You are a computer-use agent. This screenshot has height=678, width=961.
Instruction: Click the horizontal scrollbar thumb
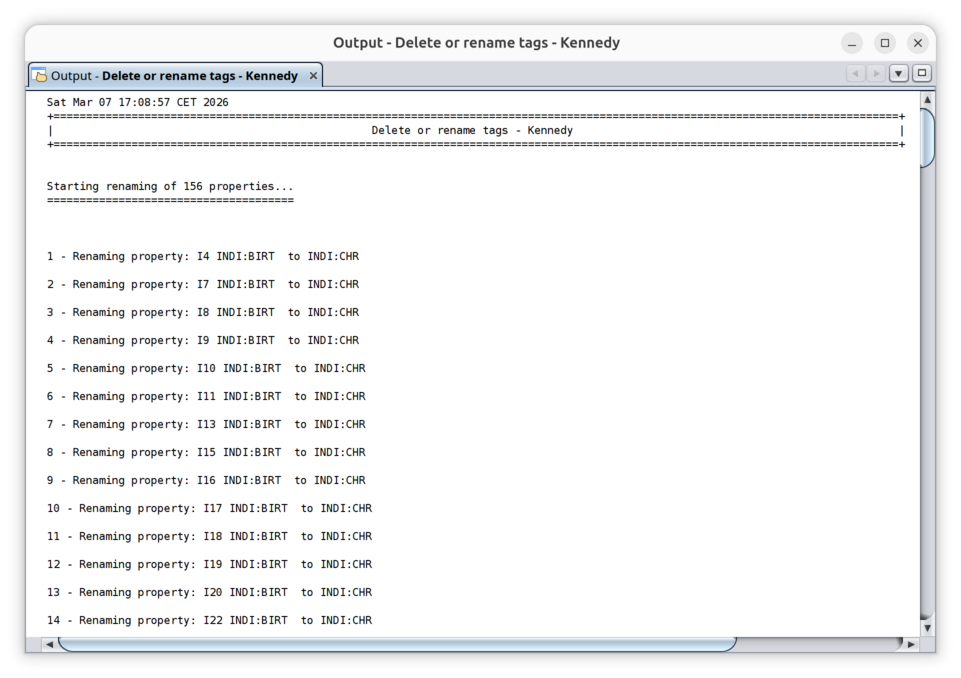[396, 644]
